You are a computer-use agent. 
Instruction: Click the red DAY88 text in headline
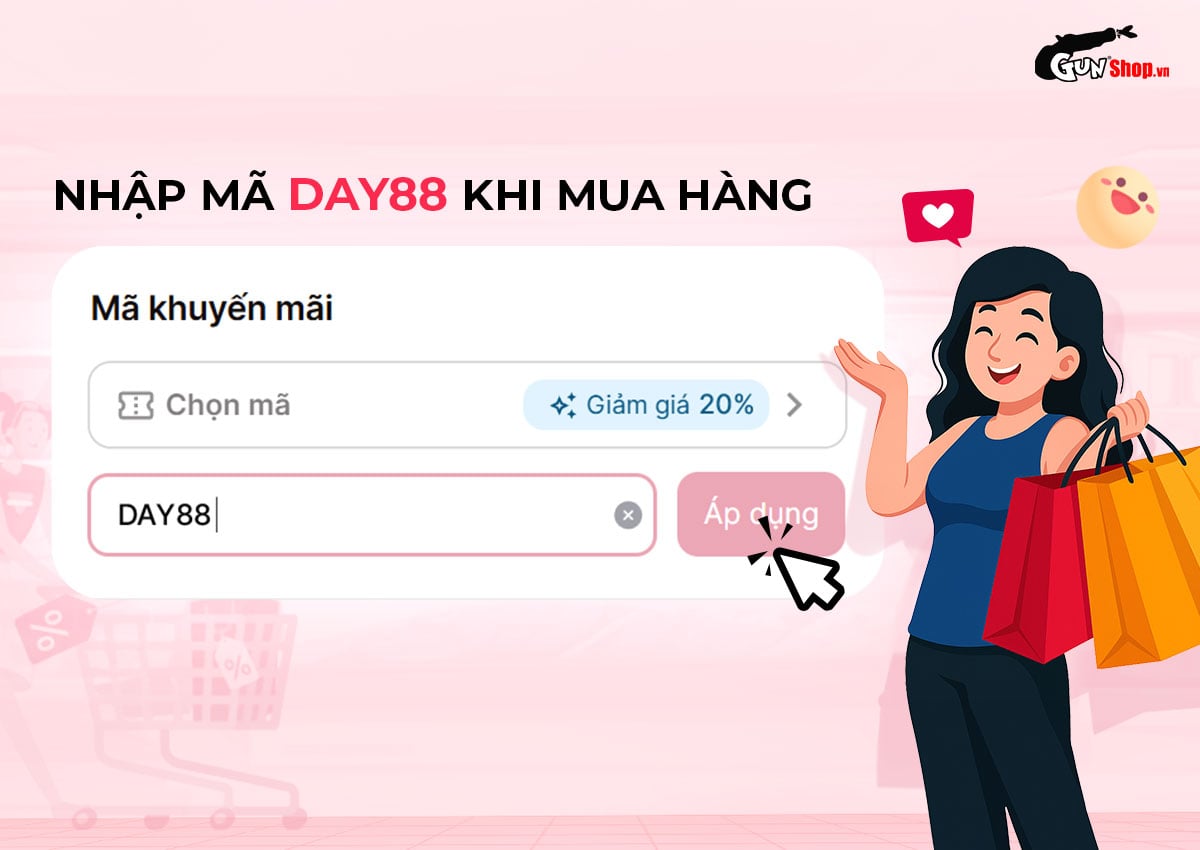coord(368,197)
